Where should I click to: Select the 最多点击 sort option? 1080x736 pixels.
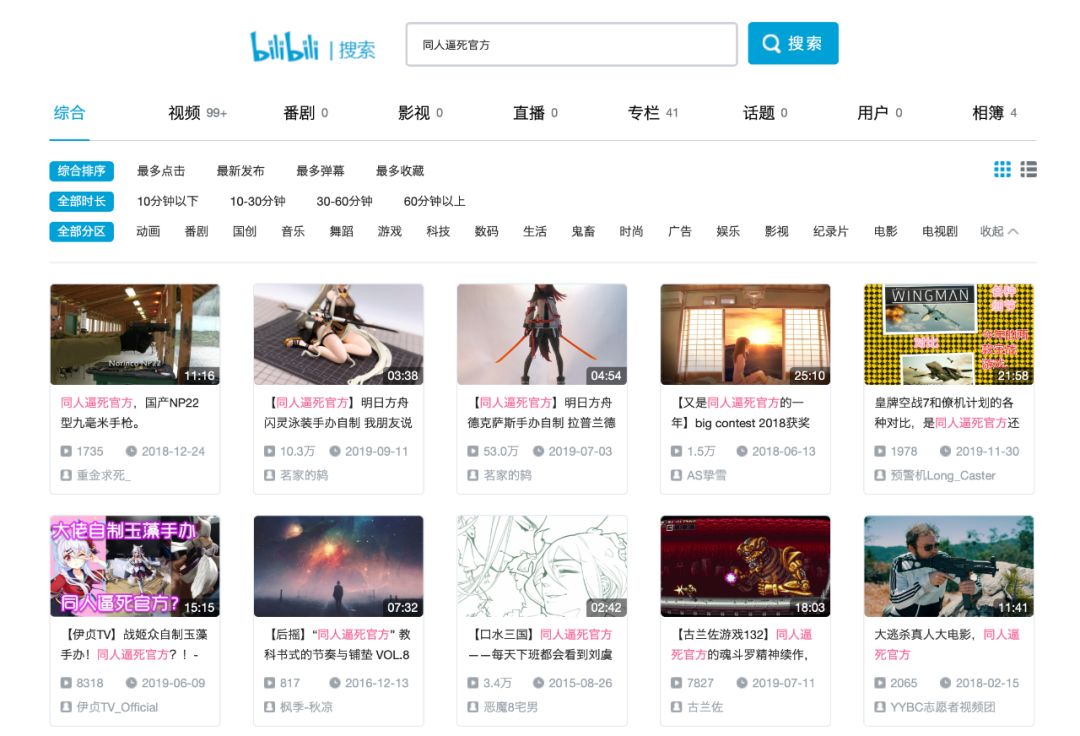coord(161,171)
